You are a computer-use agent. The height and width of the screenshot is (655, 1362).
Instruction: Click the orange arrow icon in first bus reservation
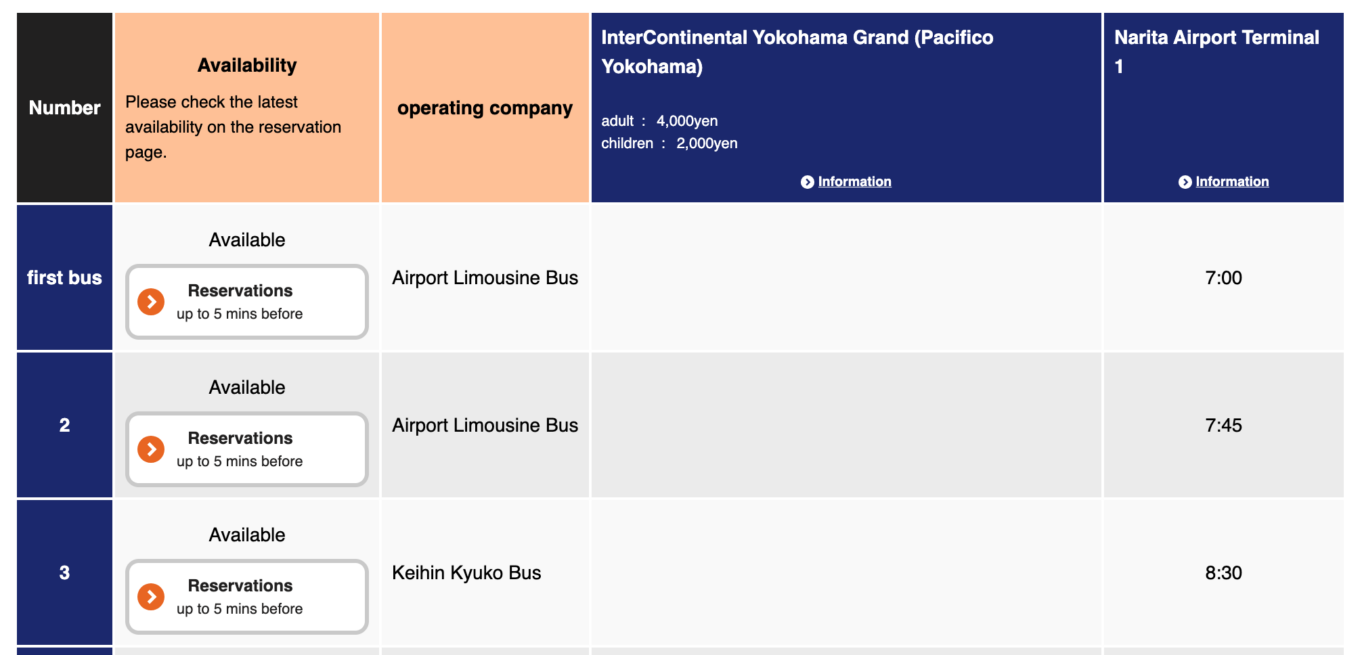(x=151, y=301)
